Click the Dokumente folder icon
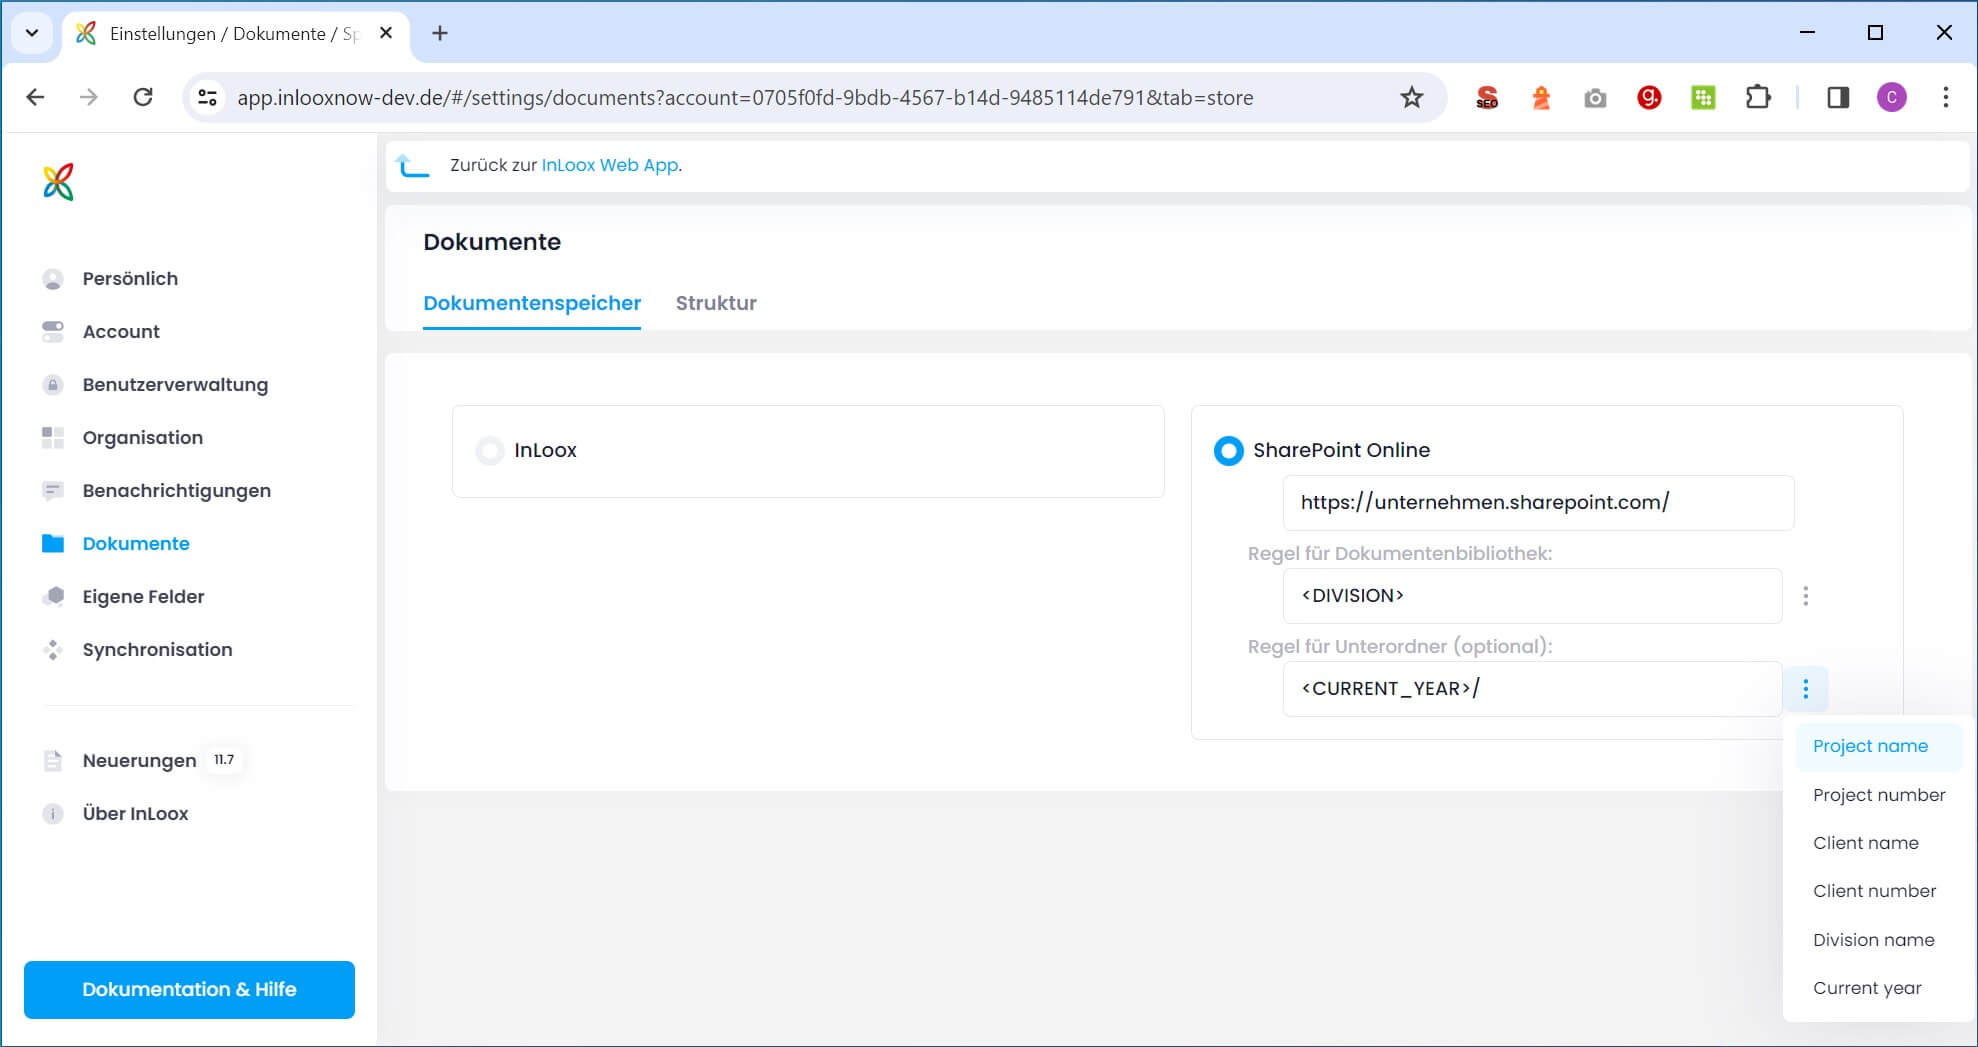This screenshot has height=1047, width=1978. coord(52,543)
